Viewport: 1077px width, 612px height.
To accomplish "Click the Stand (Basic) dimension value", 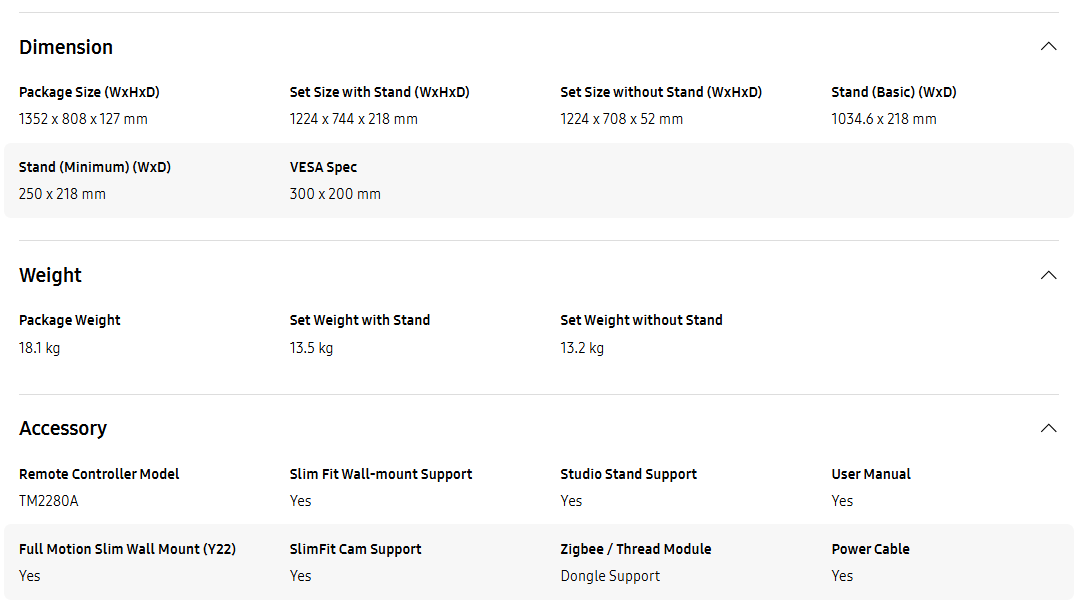I will click(884, 119).
